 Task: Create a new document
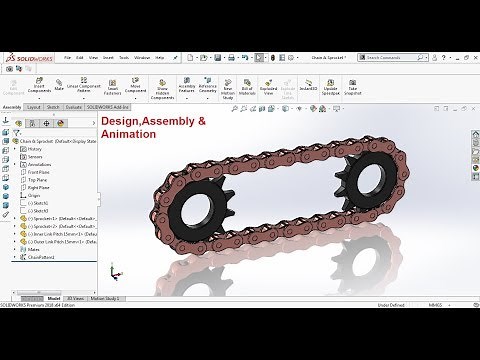(190, 58)
